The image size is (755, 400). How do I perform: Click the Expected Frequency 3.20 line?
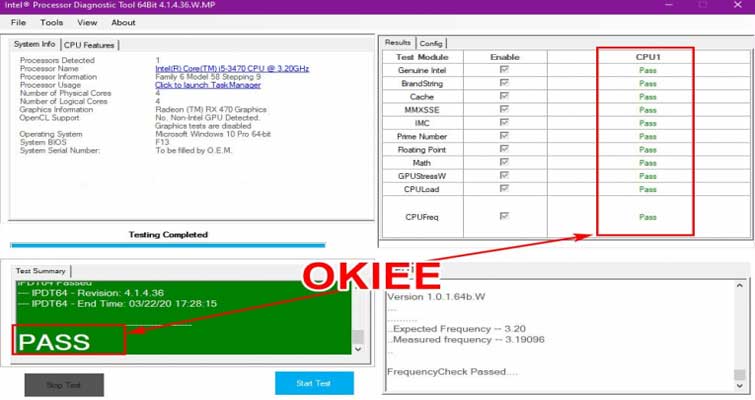[x=456, y=329]
